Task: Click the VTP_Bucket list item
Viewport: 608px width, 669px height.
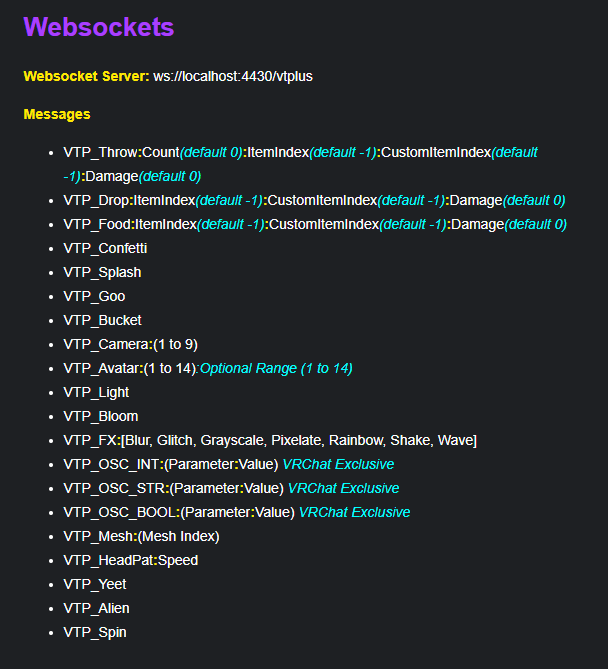Action: click(102, 320)
